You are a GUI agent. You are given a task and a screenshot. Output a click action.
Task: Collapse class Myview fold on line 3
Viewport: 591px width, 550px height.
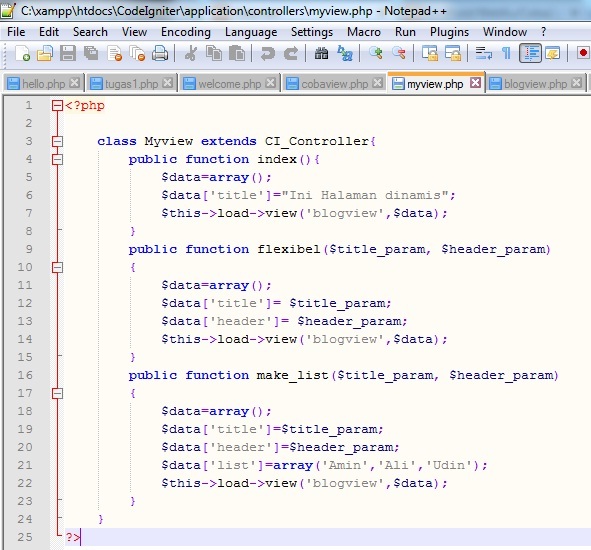[57, 141]
